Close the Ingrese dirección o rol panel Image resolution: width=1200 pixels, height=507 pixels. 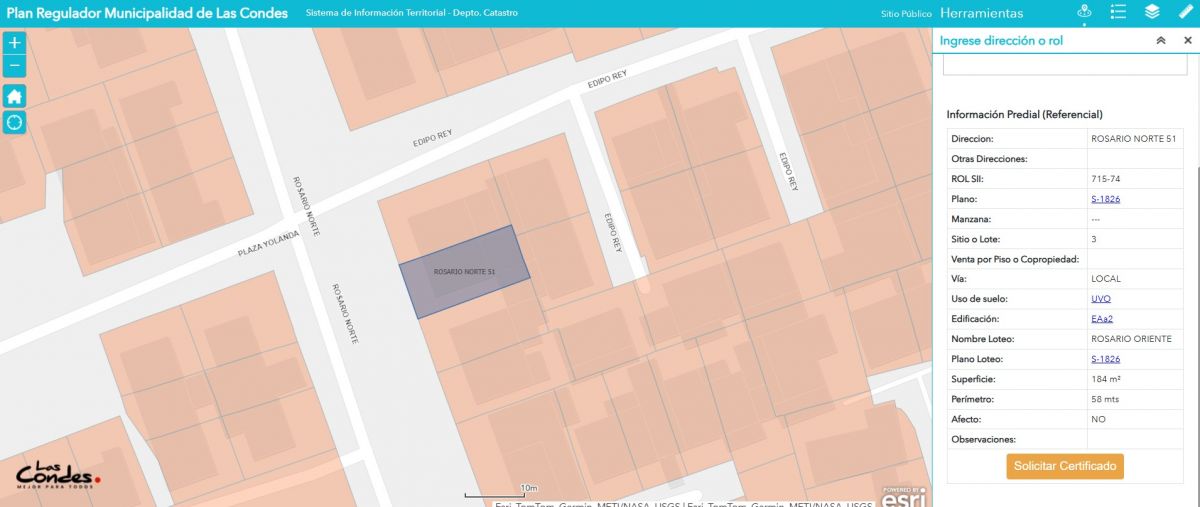click(x=1188, y=41)
